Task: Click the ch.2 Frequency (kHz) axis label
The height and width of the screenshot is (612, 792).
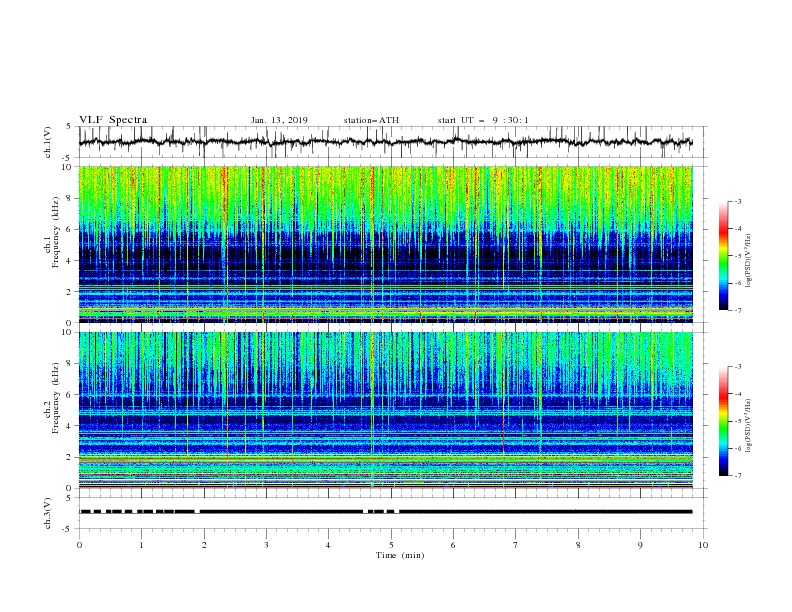Action: point(52,398)
